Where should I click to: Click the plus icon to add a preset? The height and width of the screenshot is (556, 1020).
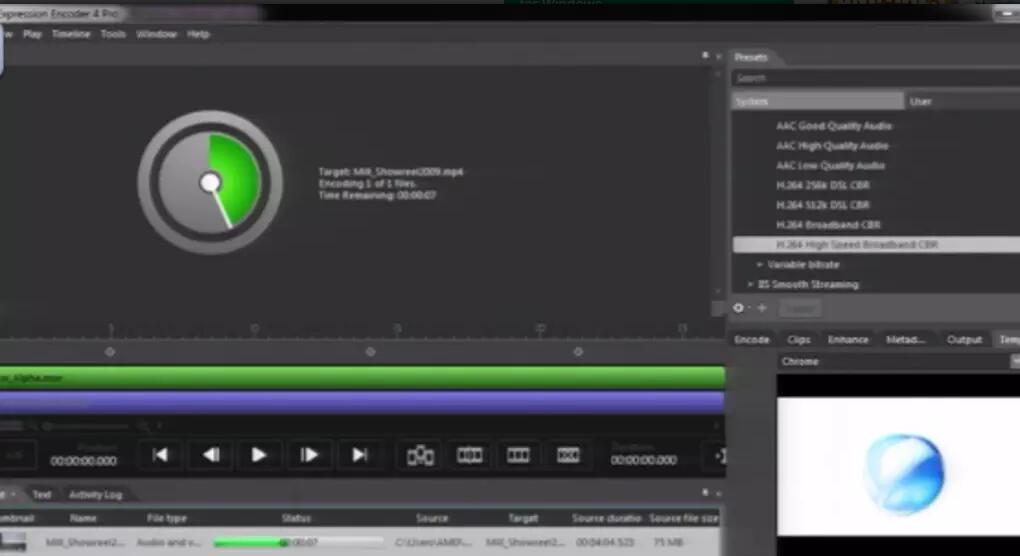761,308
